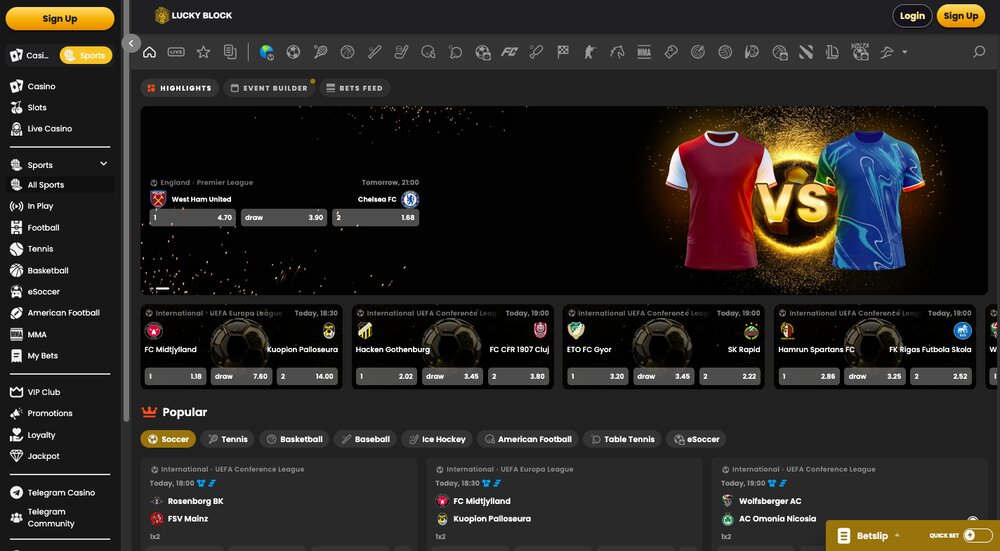1000x551 pixels.
Task: Toggle the Quick Bet switch
Action: pyautogui.click(x=977, y=536)
